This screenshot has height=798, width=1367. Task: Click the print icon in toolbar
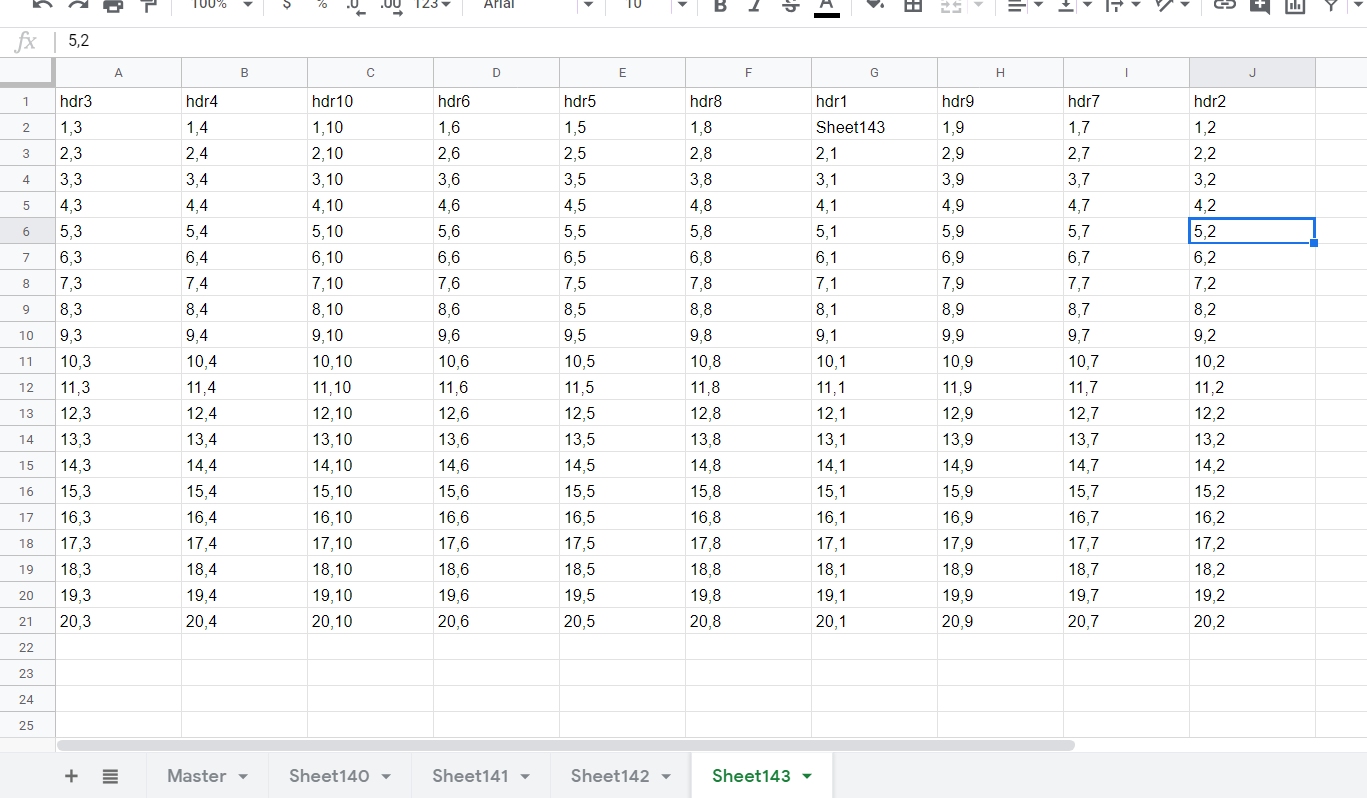click(x=113, y=6)
